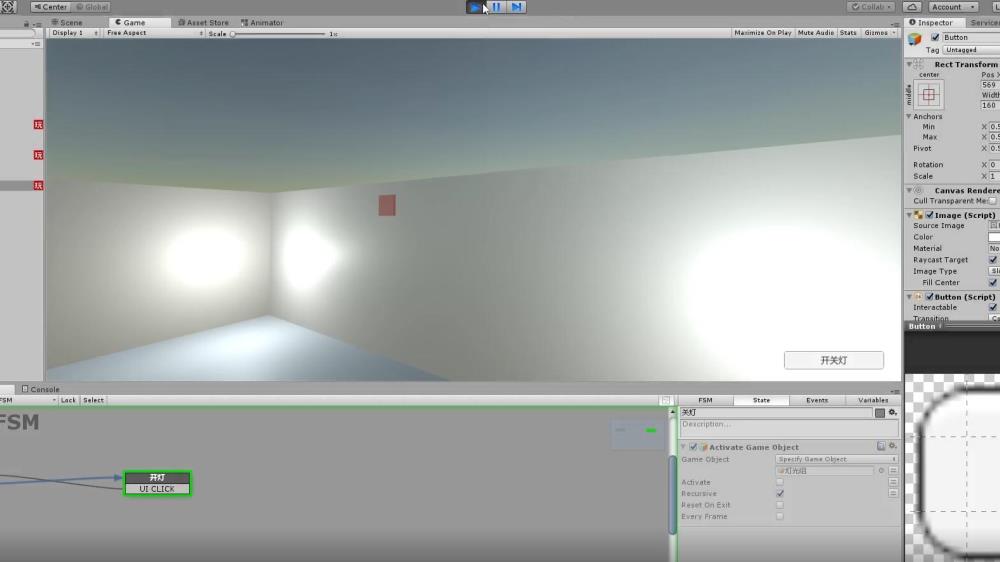1000x562 pixels.
Task: Click the UI CLICK transition event
Action: click(157, 489)
